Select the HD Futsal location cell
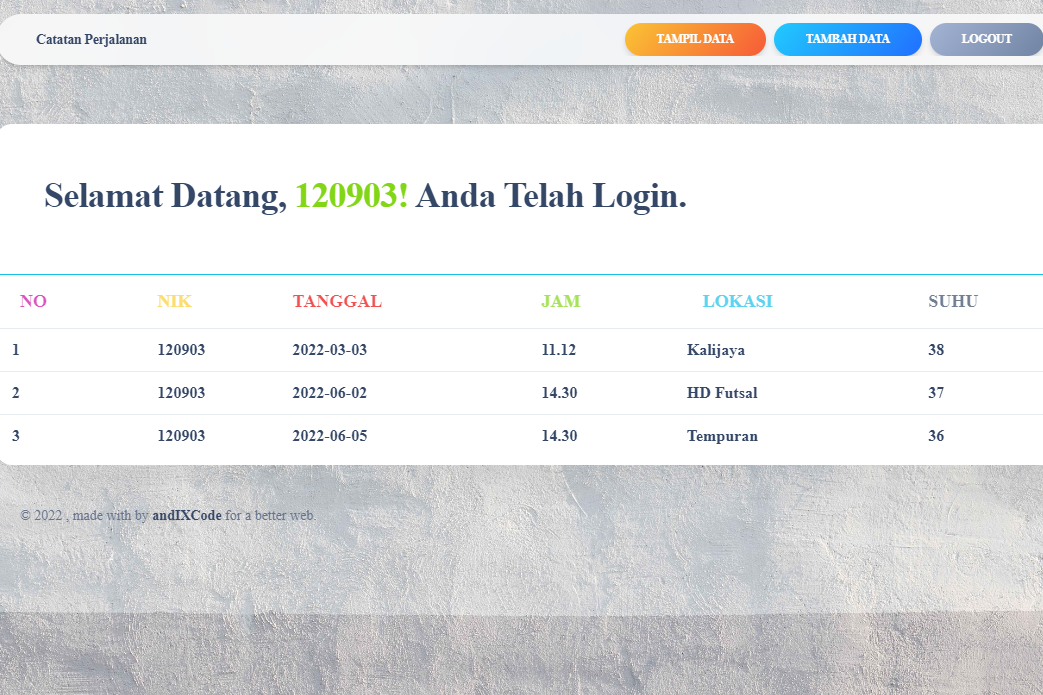The width and height of the screenshot is (1043, 695). [x=721, y=393]
